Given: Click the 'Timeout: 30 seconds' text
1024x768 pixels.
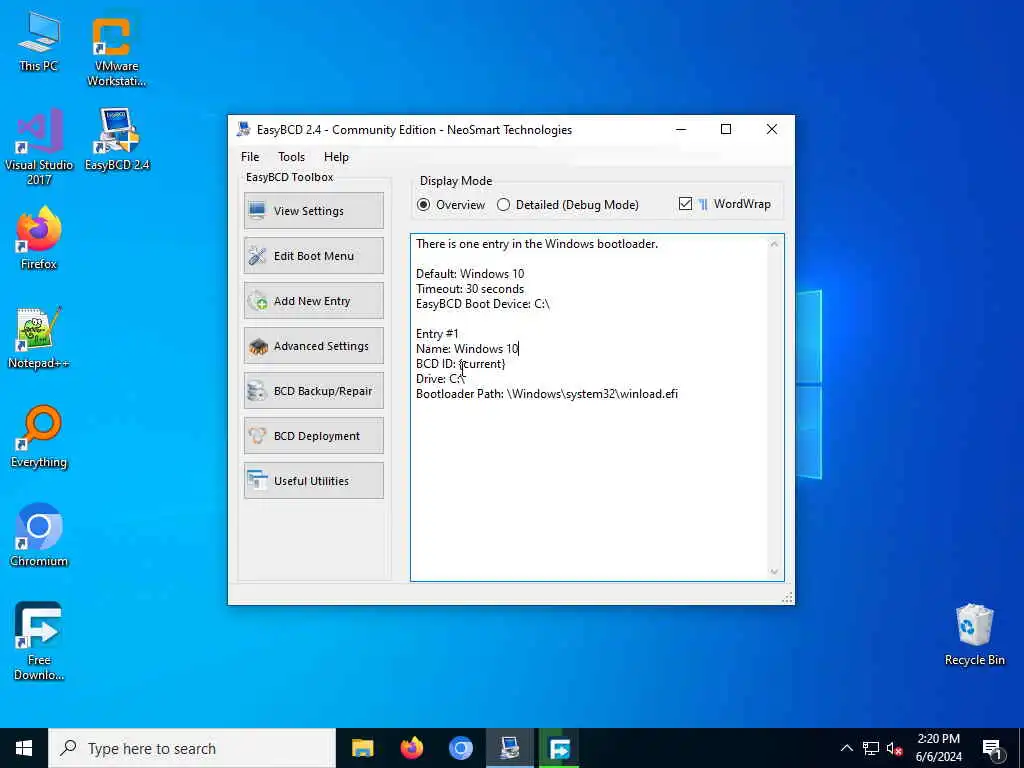Looking at the screenshot, I should pyautogui.click(x=470, y=289).
